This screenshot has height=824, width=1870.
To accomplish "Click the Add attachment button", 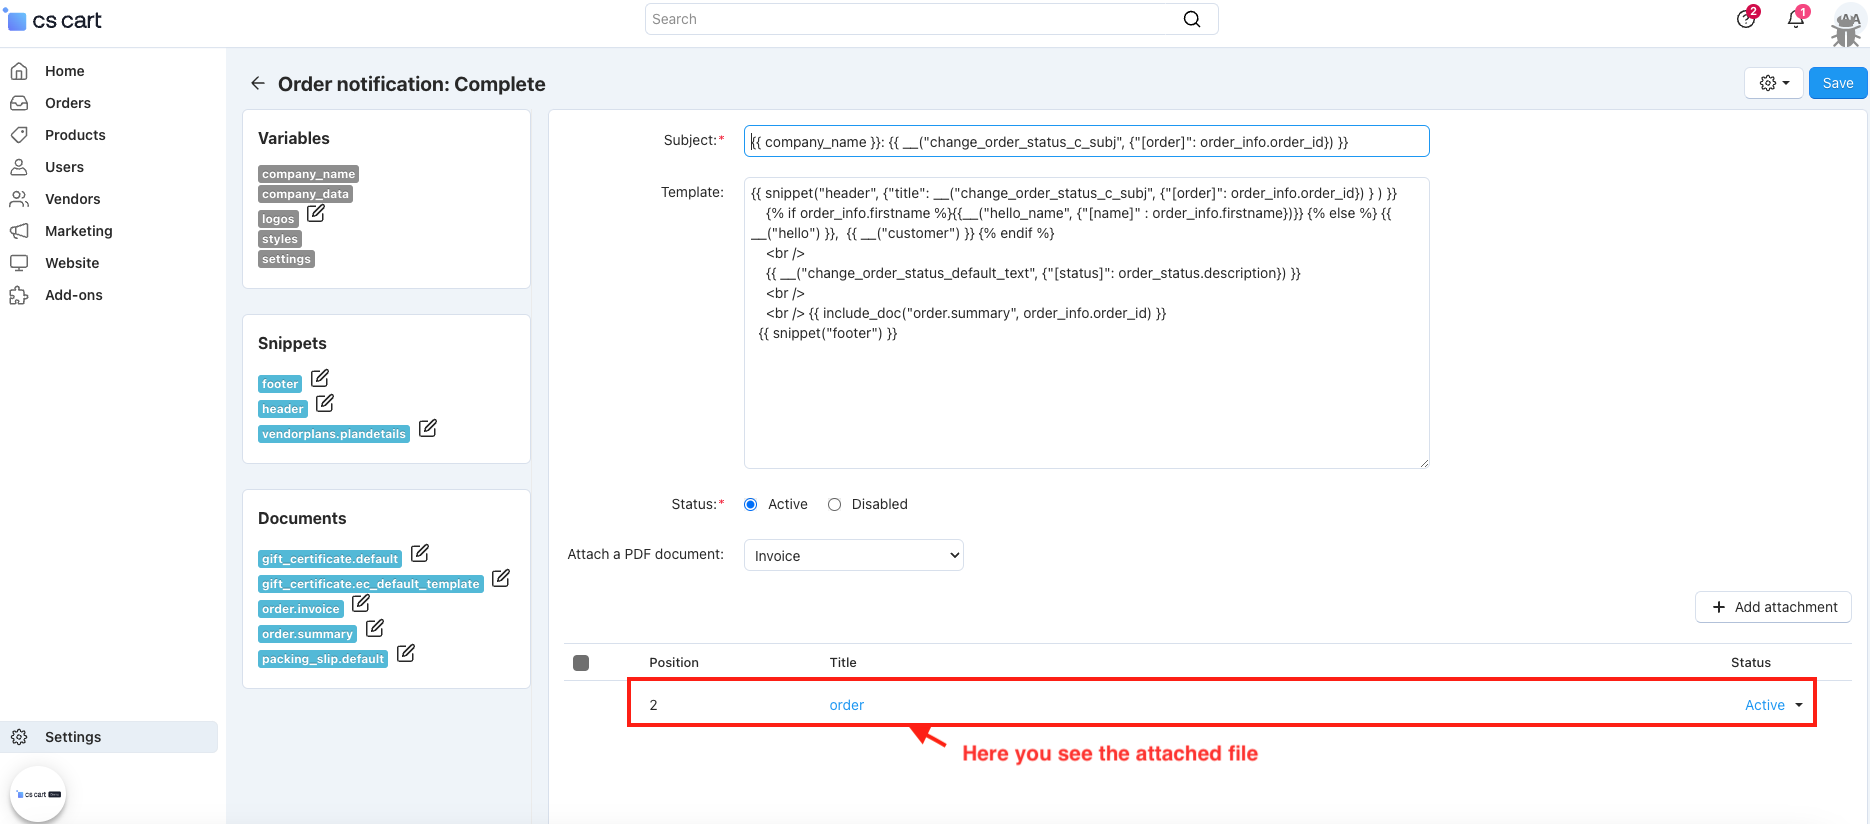I will 1774,607.
